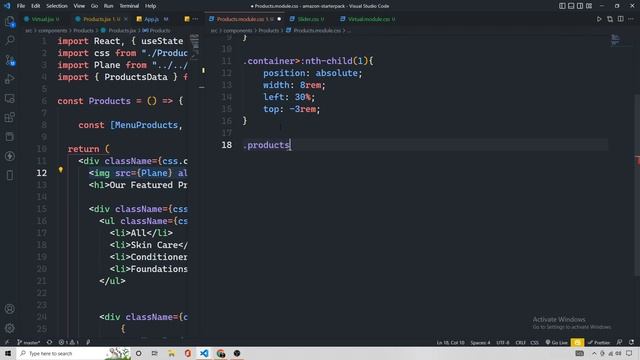This screenshot has width=640, height=360.
Task: Open More Actions for the right editor group
Action: coord(631,19)
